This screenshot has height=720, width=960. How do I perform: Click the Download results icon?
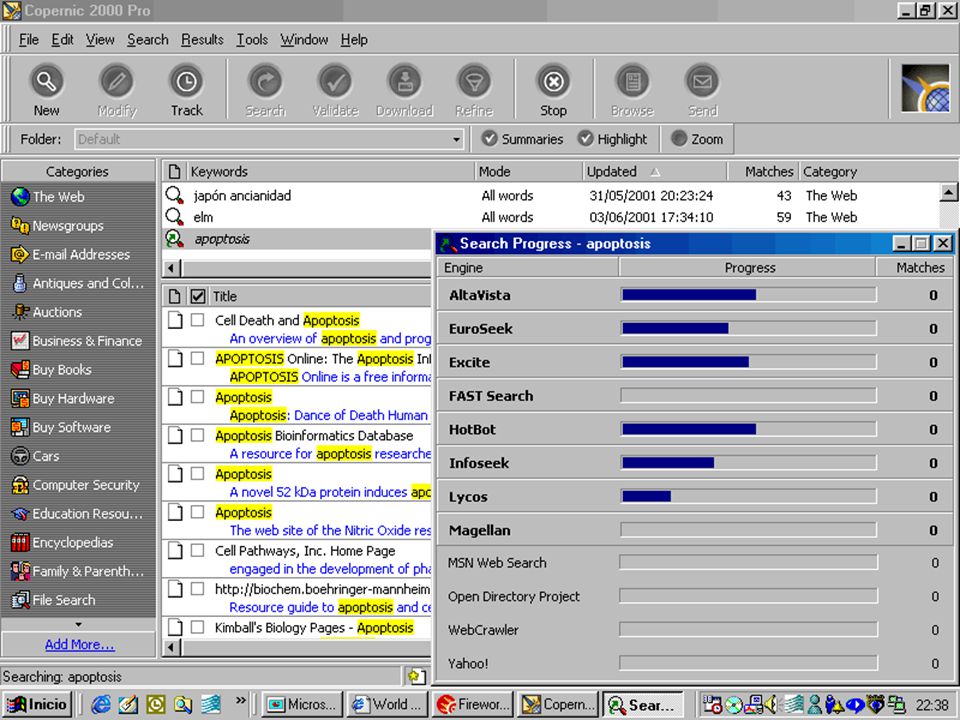pyautogui.click(x=404, y=91)
